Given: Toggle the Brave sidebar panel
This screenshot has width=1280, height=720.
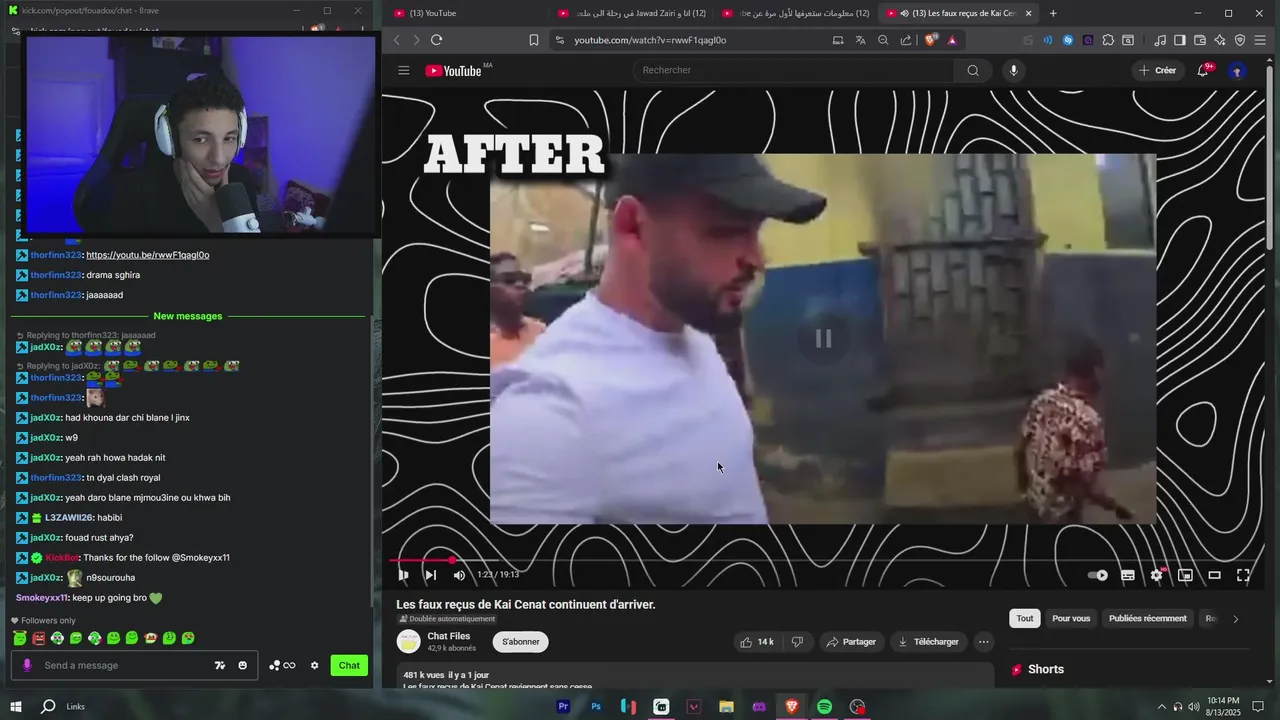Looking at the screenshot, I should click(1180, 40).
